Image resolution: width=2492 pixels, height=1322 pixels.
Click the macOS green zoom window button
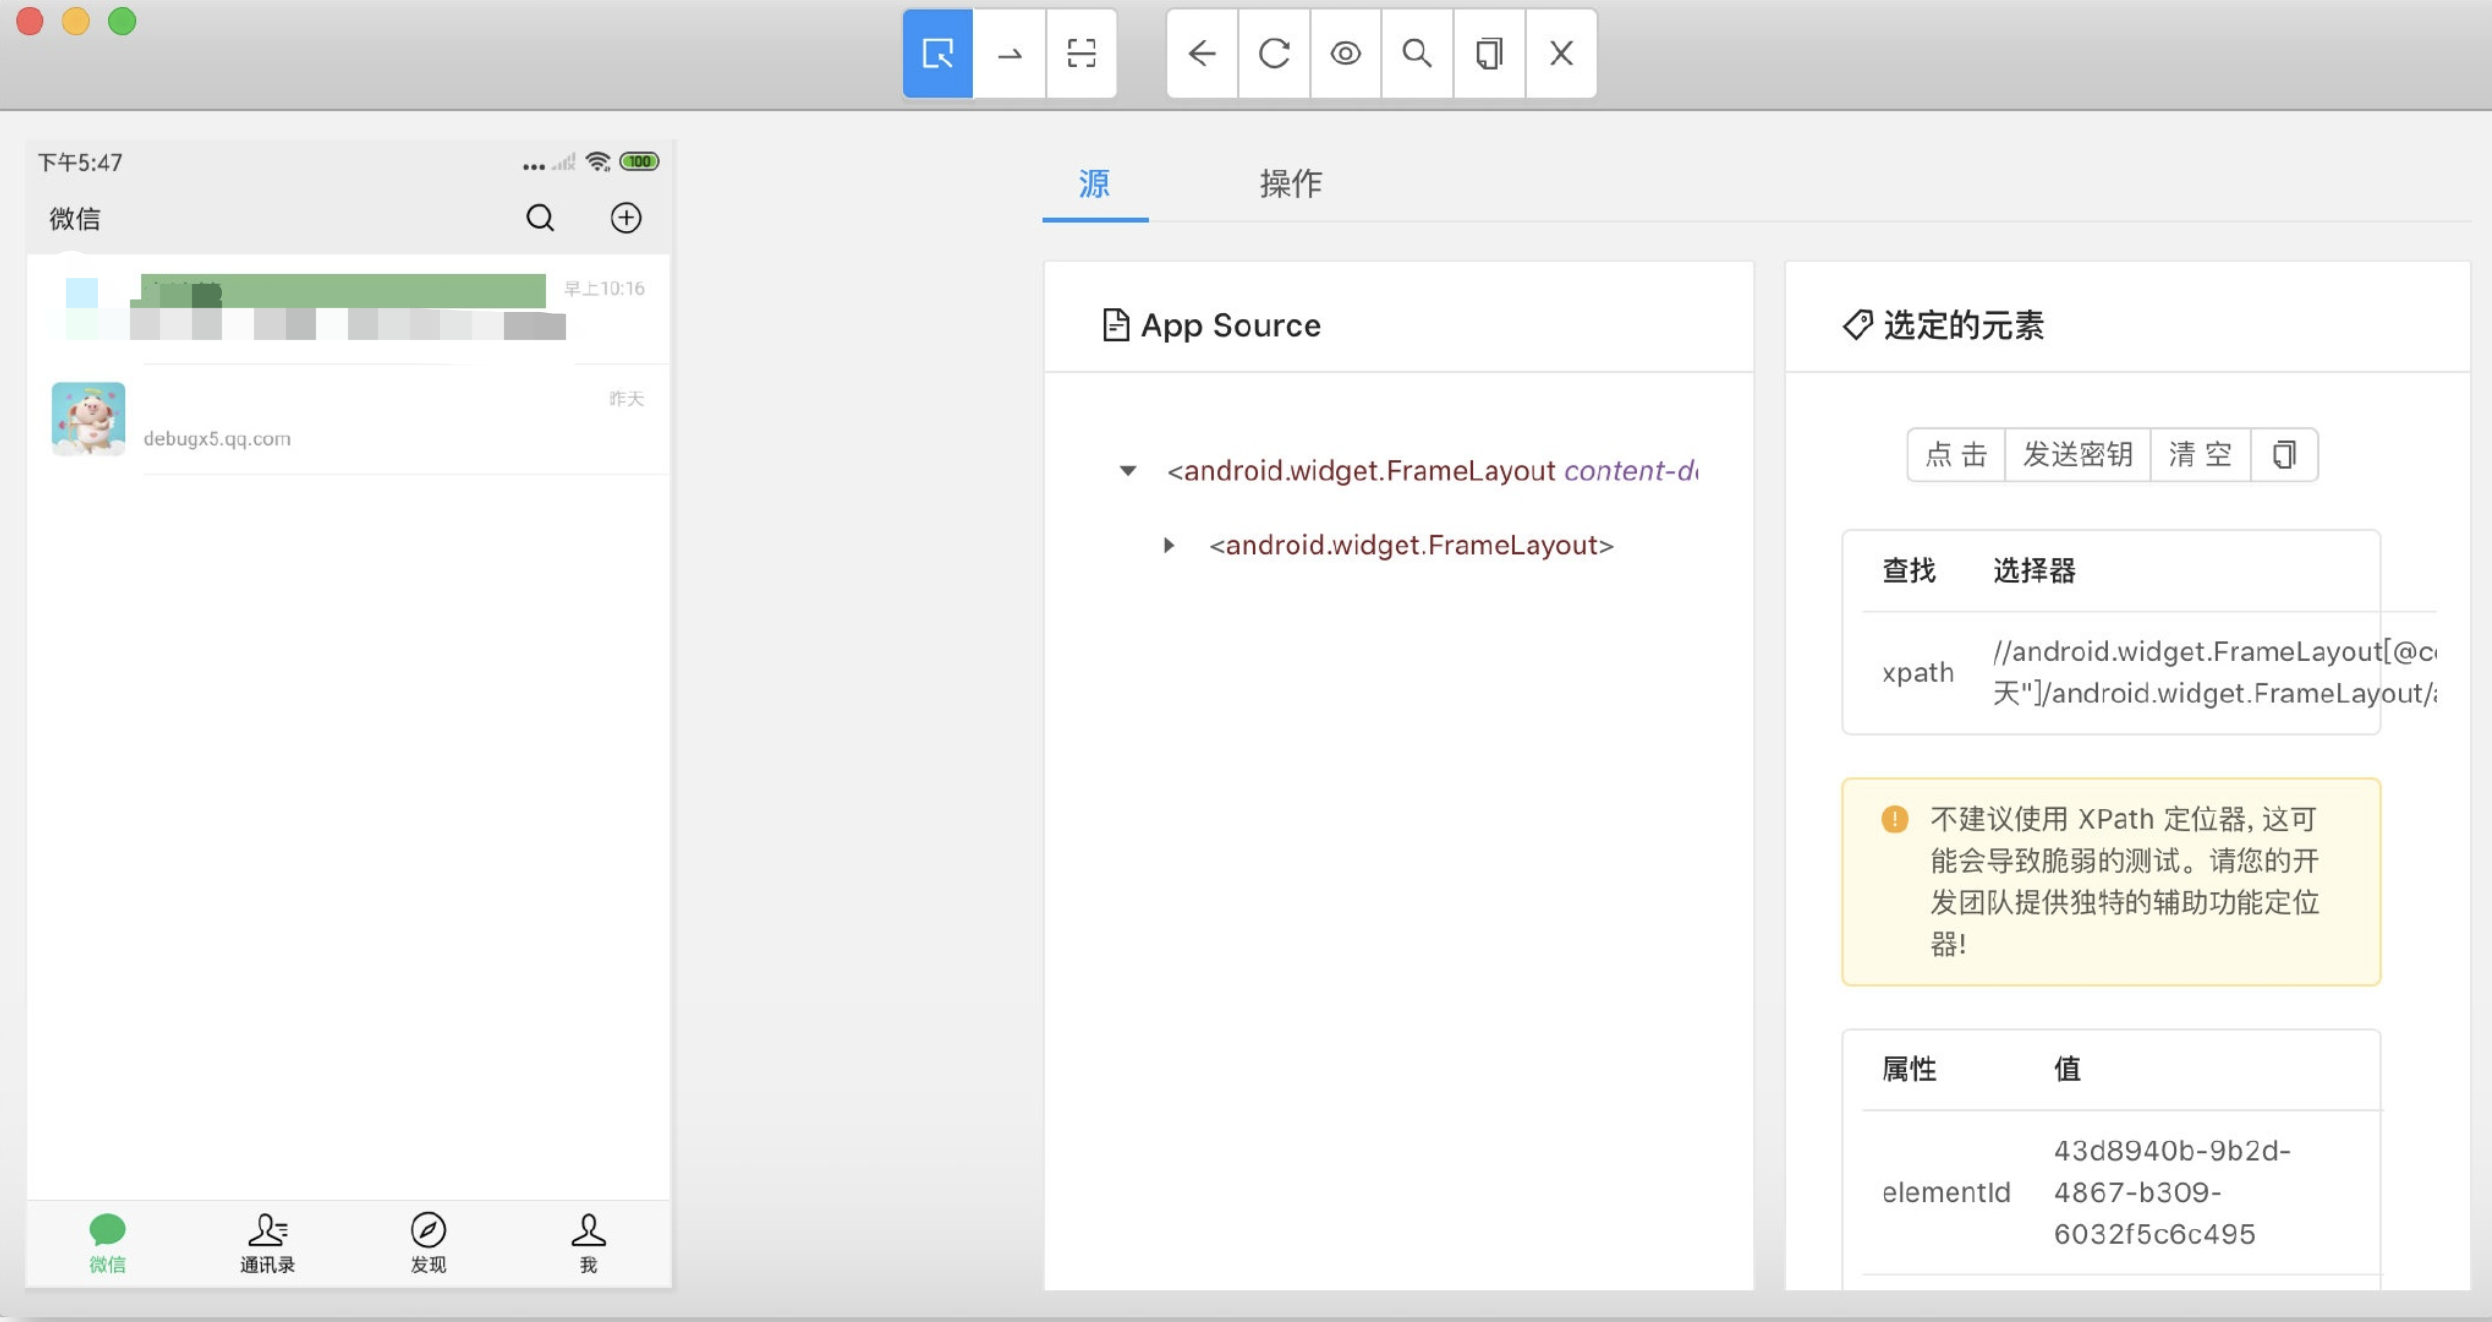(x=122, y=21)
